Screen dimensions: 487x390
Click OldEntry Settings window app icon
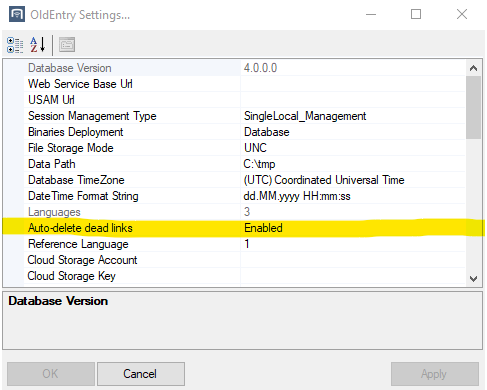coord(17,14)
